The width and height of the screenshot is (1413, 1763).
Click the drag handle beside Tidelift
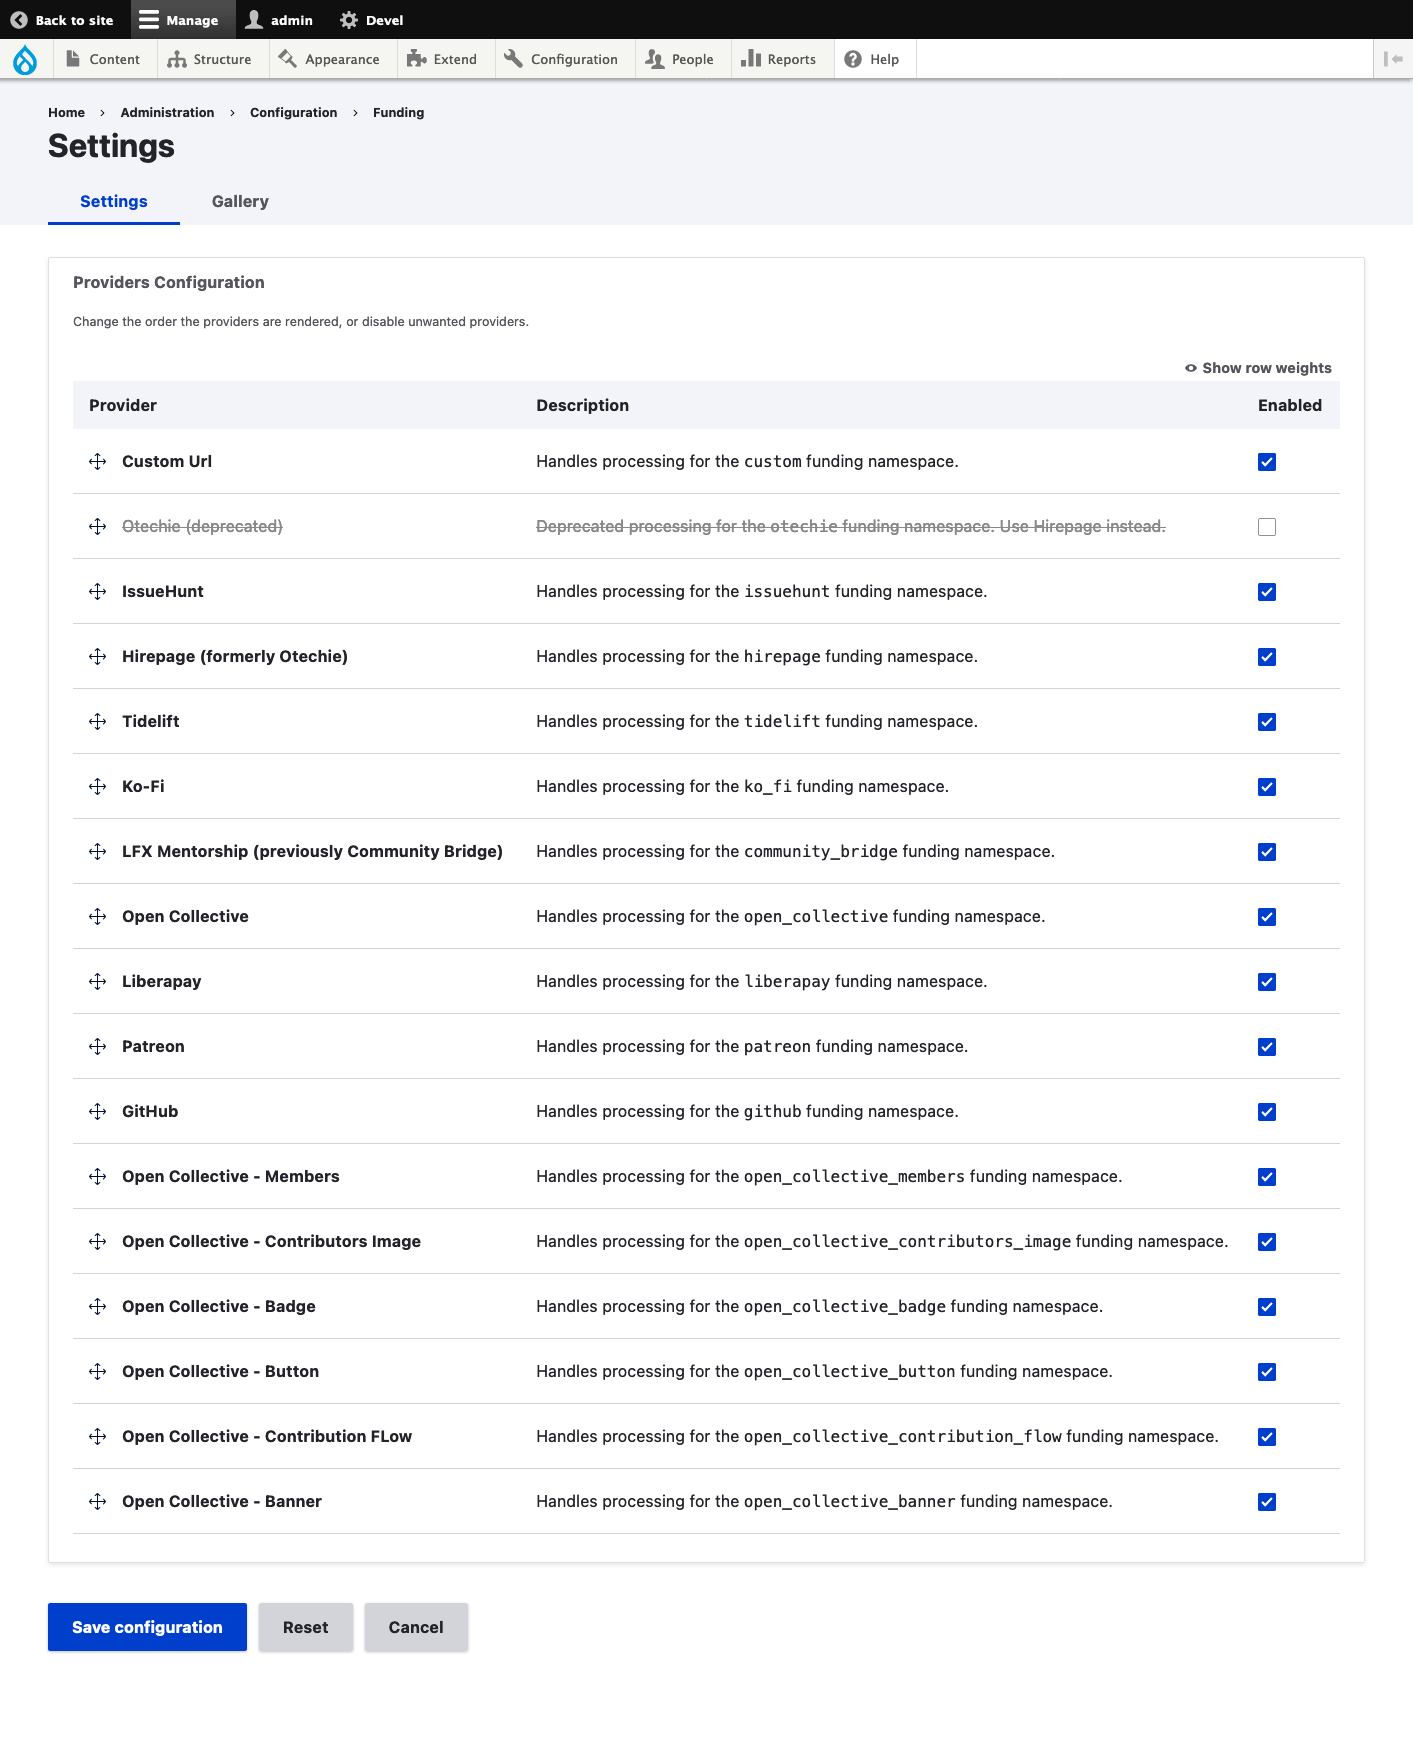[97, 721]
